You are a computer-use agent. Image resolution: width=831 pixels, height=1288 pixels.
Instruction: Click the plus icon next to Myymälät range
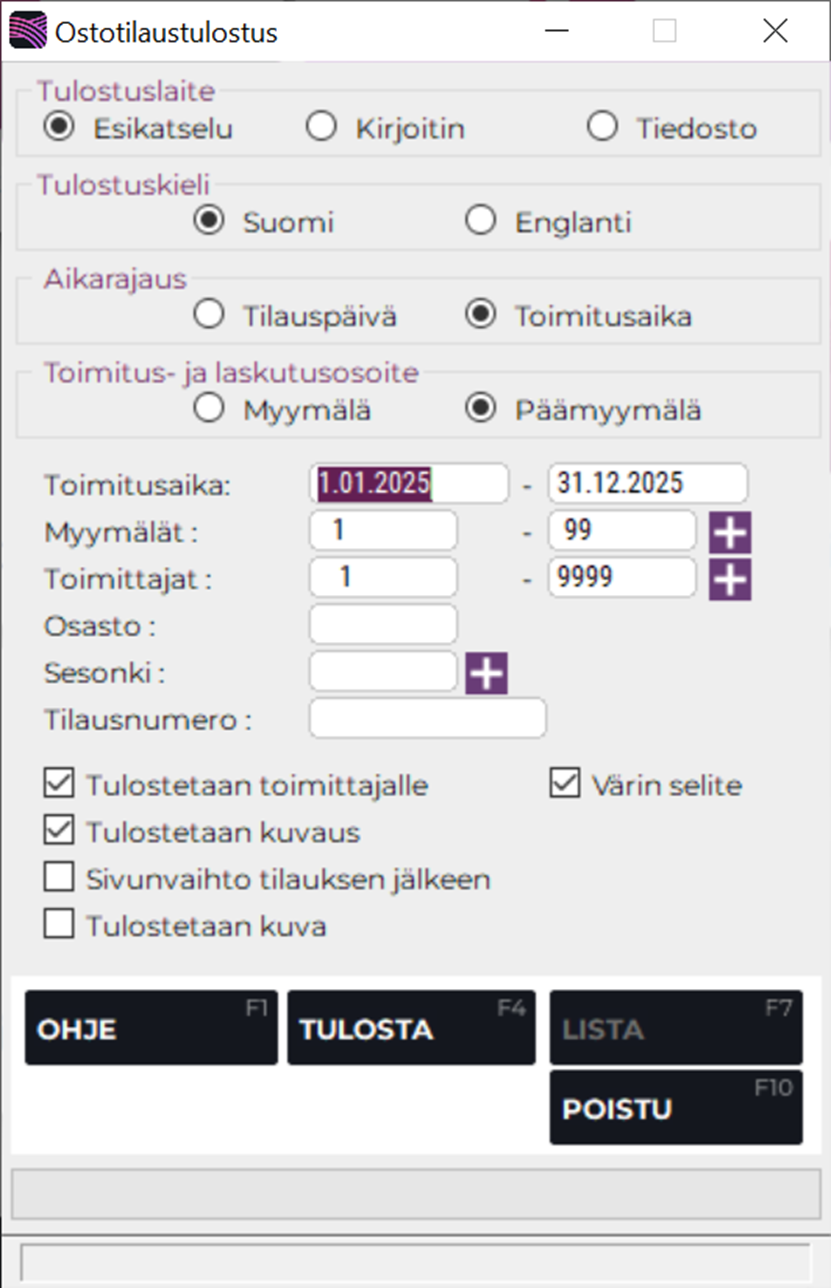pyautogui.click(x=729, y=531)
